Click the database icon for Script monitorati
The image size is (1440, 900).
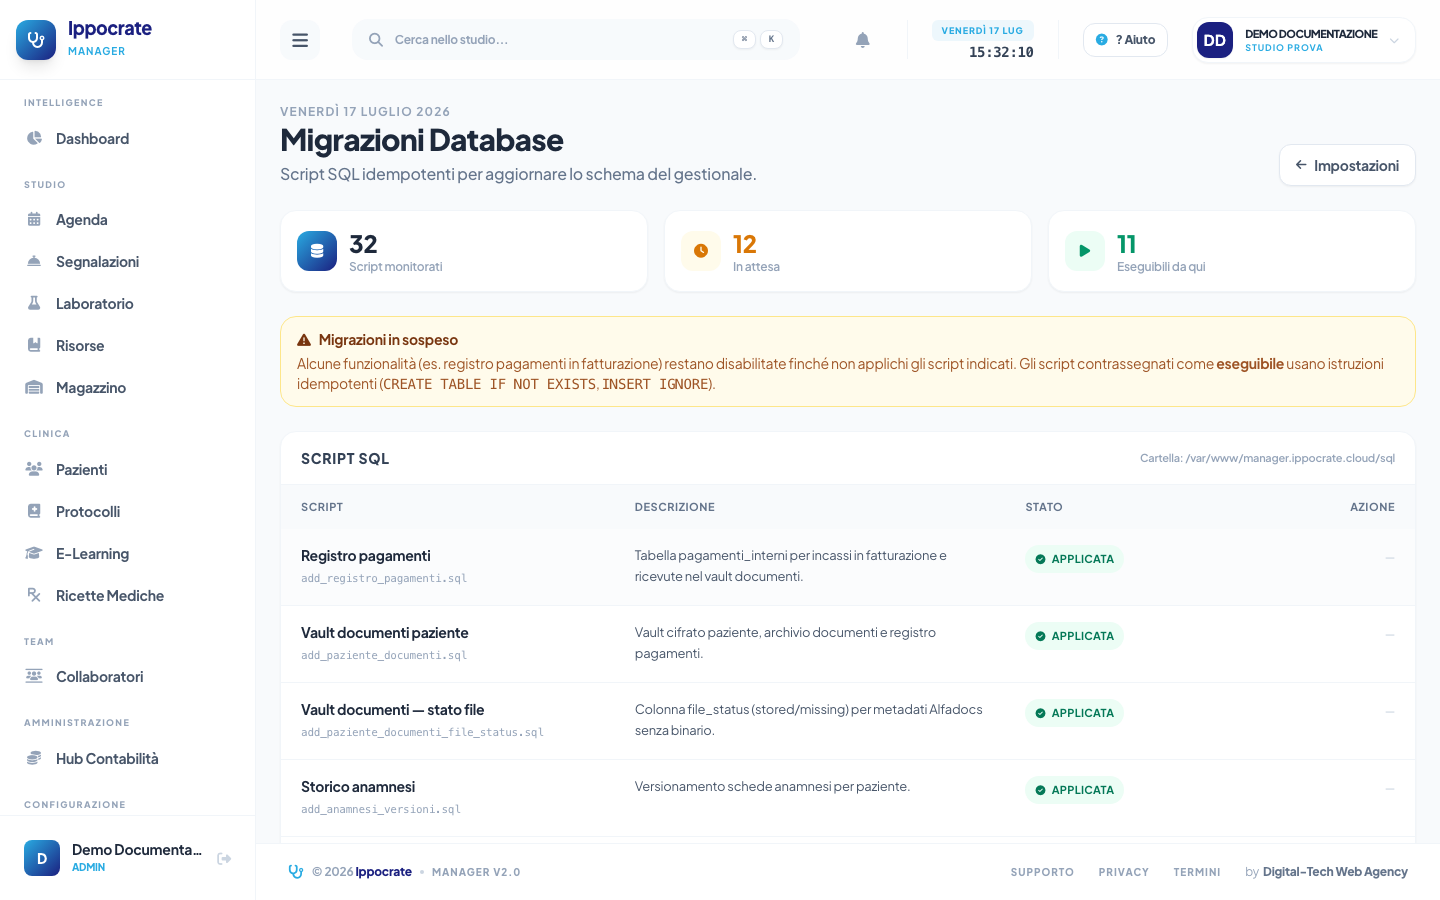click(317, 251)
